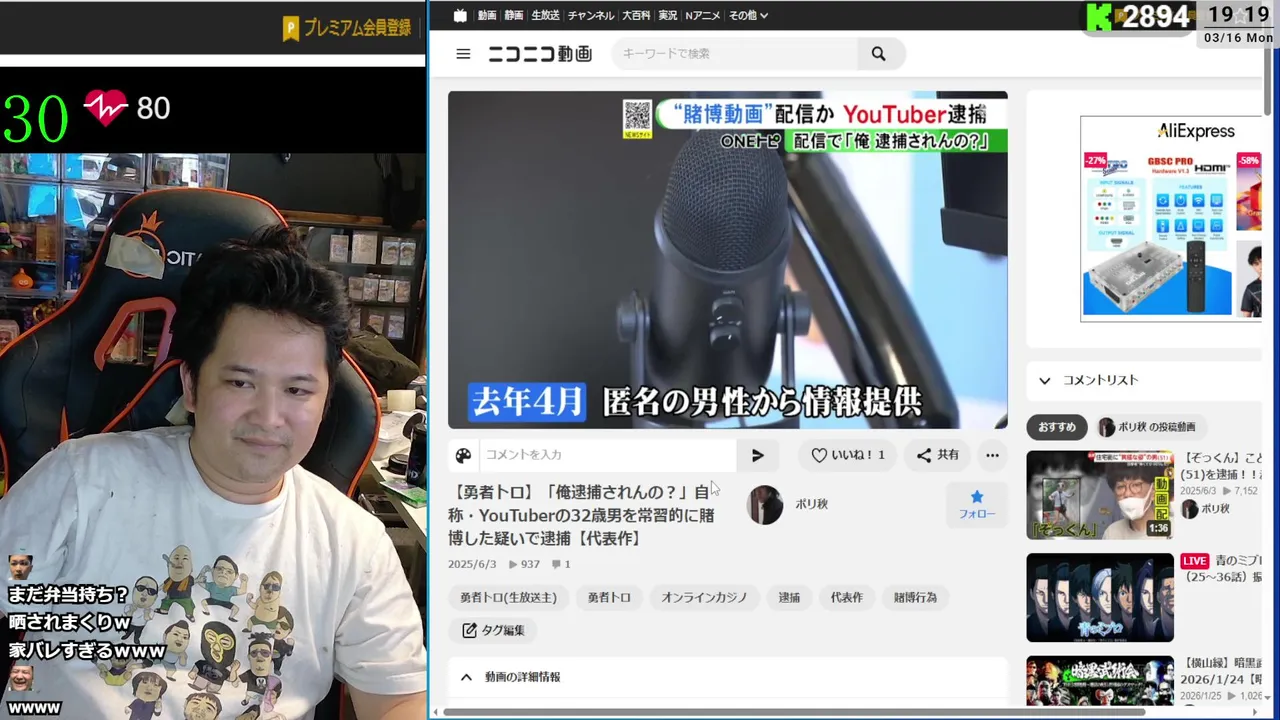Click the search magnifier button

(878, 54)
